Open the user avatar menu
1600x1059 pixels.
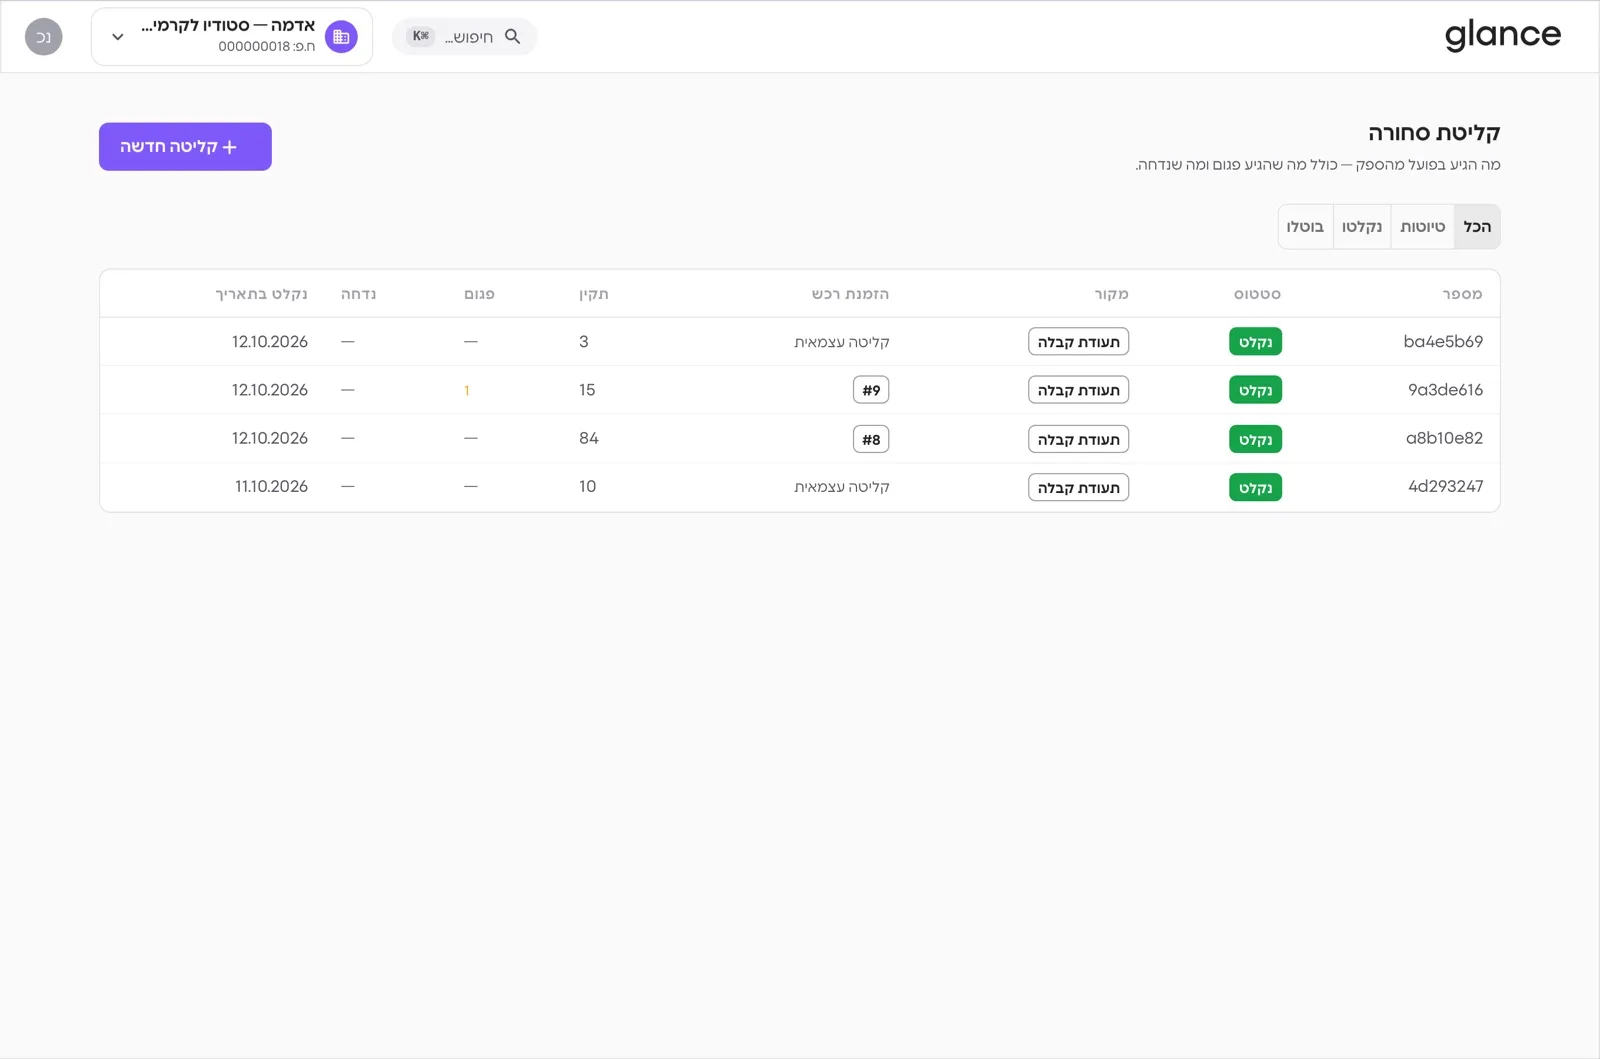[x=44, y=37]
